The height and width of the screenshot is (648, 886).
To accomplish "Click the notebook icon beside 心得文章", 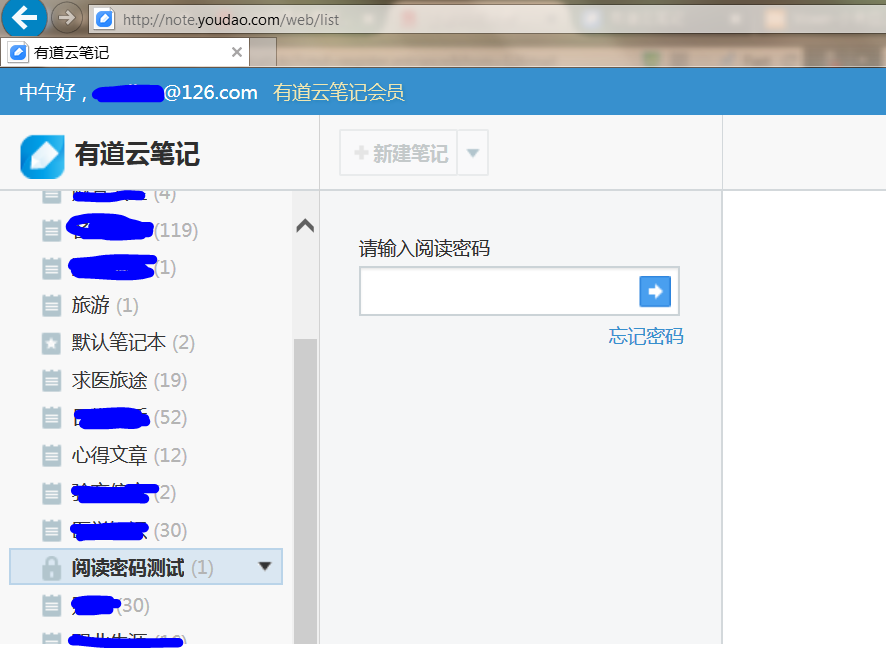I will [51, 455].
